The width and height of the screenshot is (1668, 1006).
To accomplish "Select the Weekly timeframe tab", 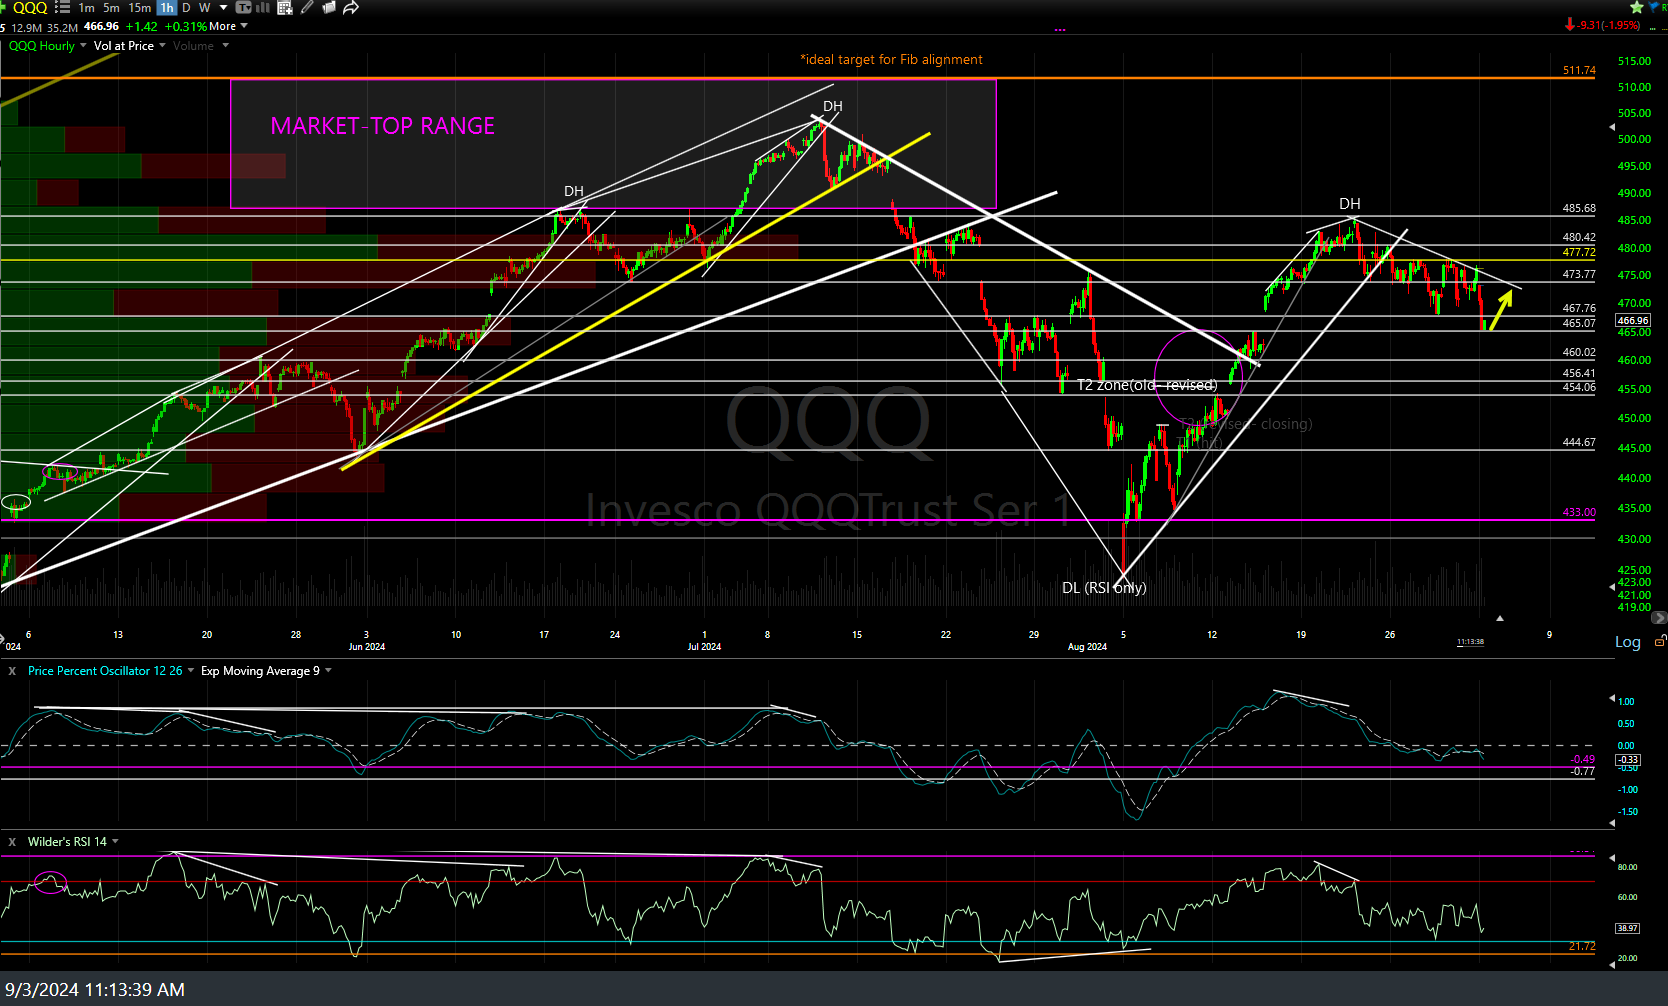I will [x=205, y=7].
